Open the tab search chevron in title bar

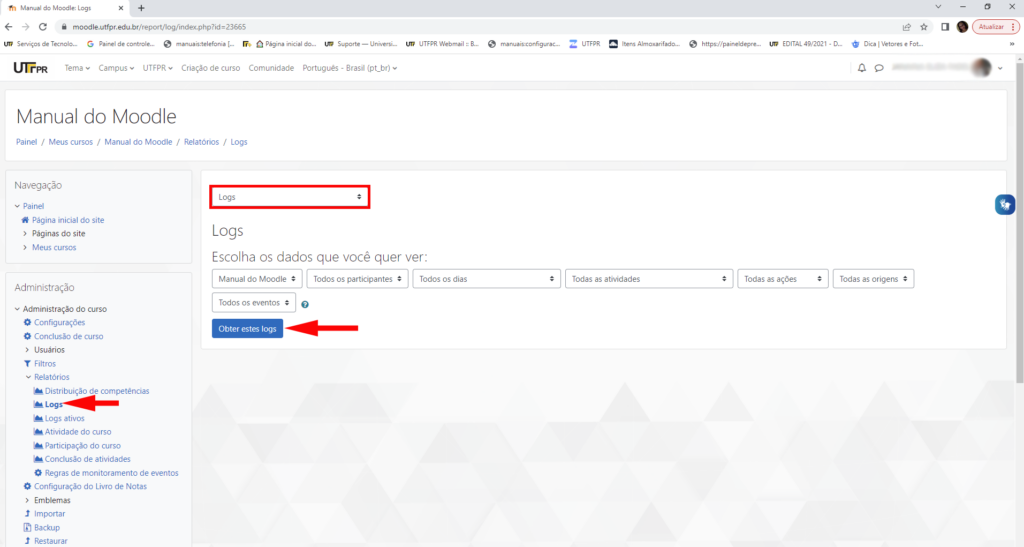tap(938, 7)
